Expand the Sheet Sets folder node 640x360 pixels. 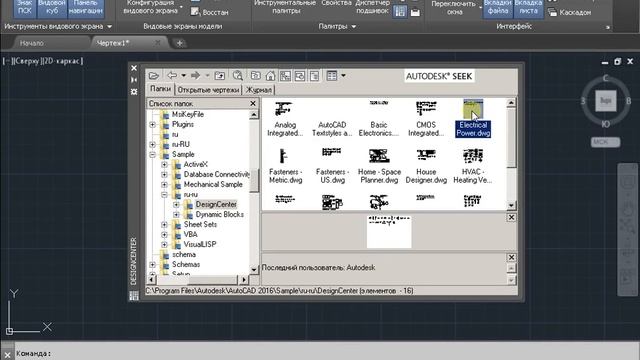click(164, 224)
